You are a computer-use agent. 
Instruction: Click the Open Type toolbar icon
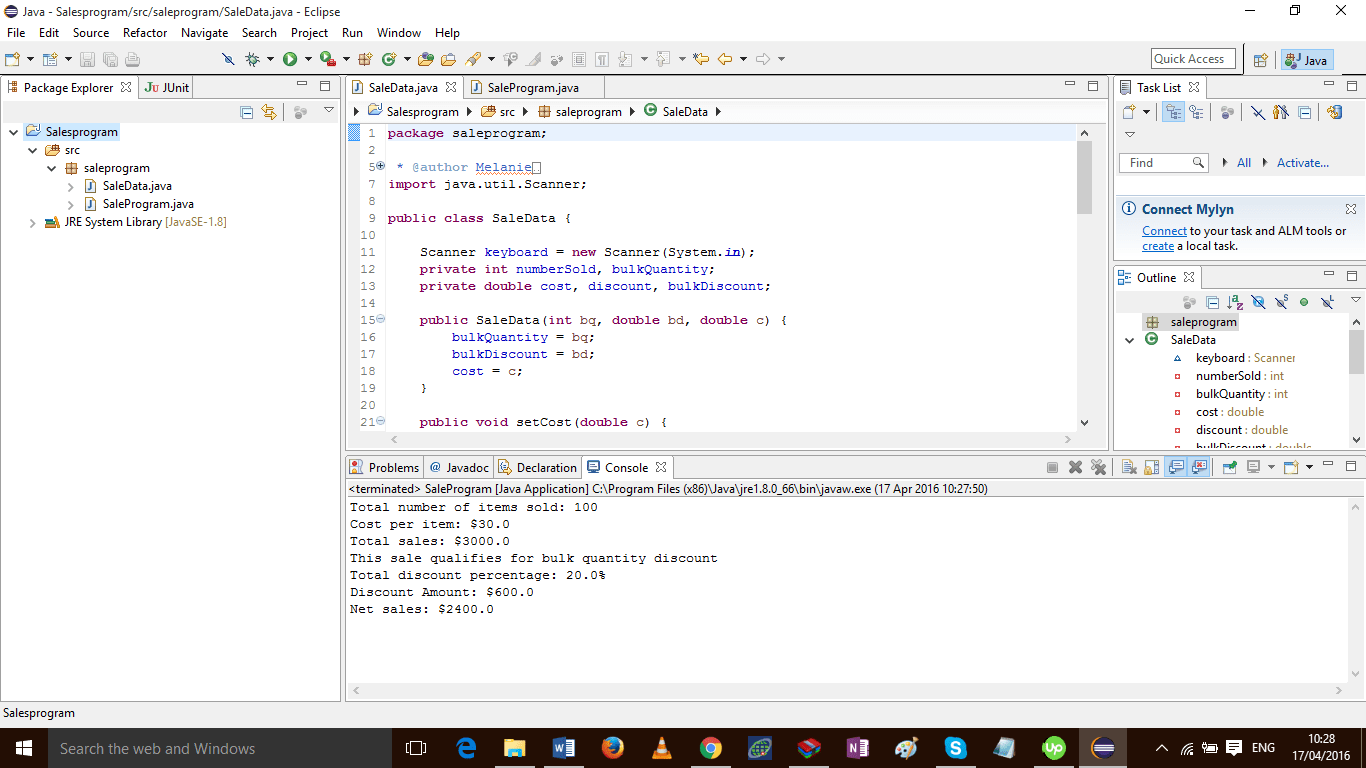click(x=426, y=60)
